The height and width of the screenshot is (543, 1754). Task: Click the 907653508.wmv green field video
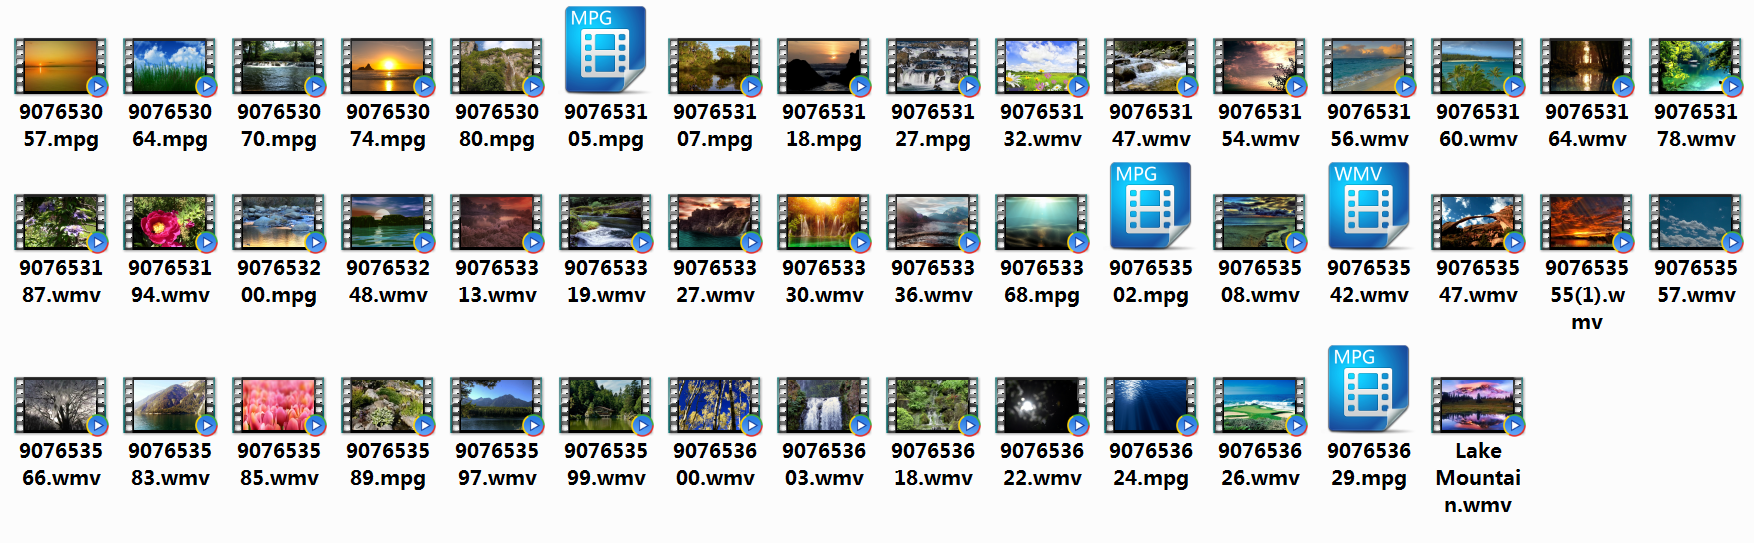pos(1260,222)
